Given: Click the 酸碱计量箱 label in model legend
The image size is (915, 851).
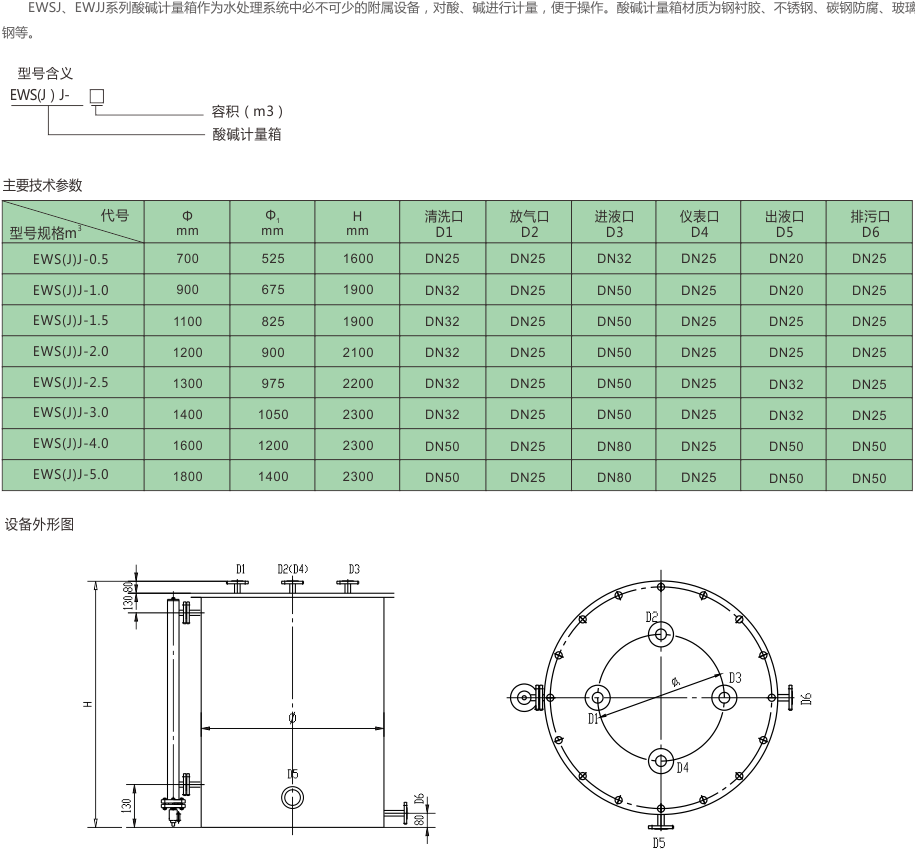Looking at the screenshot, I should coord(246,134).
